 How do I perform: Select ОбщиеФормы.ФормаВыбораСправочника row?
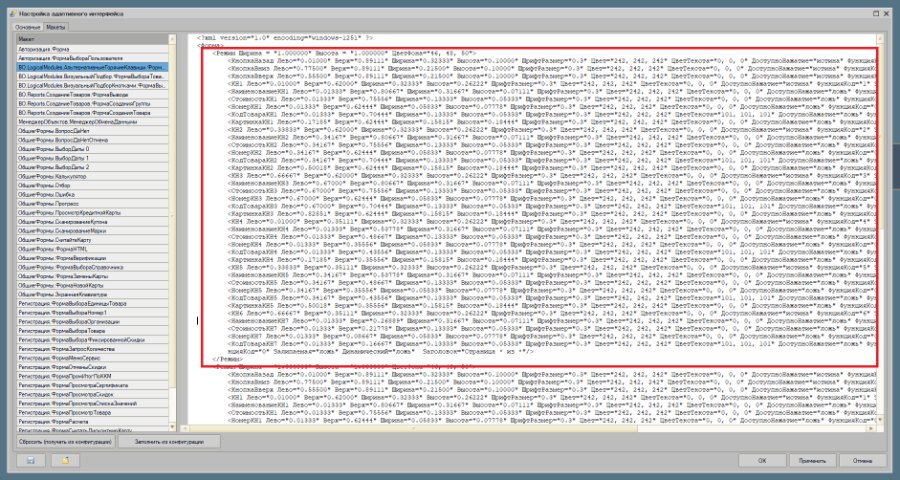(x=92, y=268)
